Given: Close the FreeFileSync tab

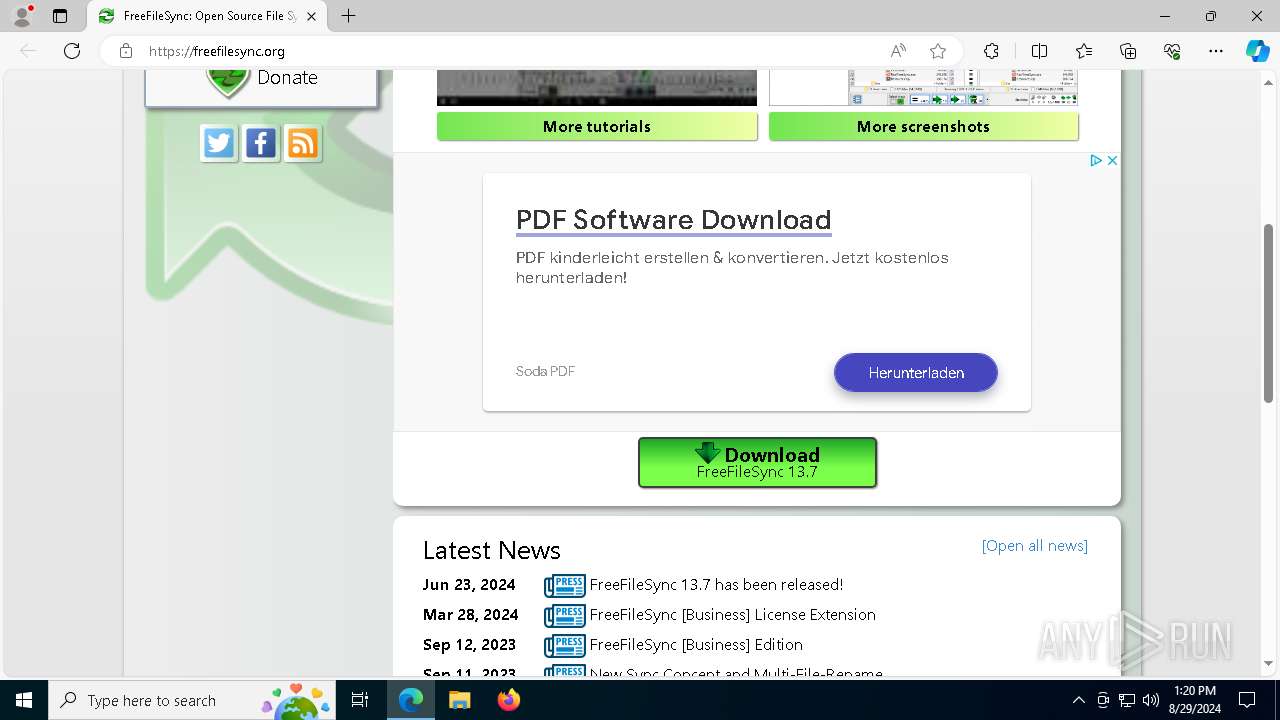Looking at the screenshot, I should (311, 16).
